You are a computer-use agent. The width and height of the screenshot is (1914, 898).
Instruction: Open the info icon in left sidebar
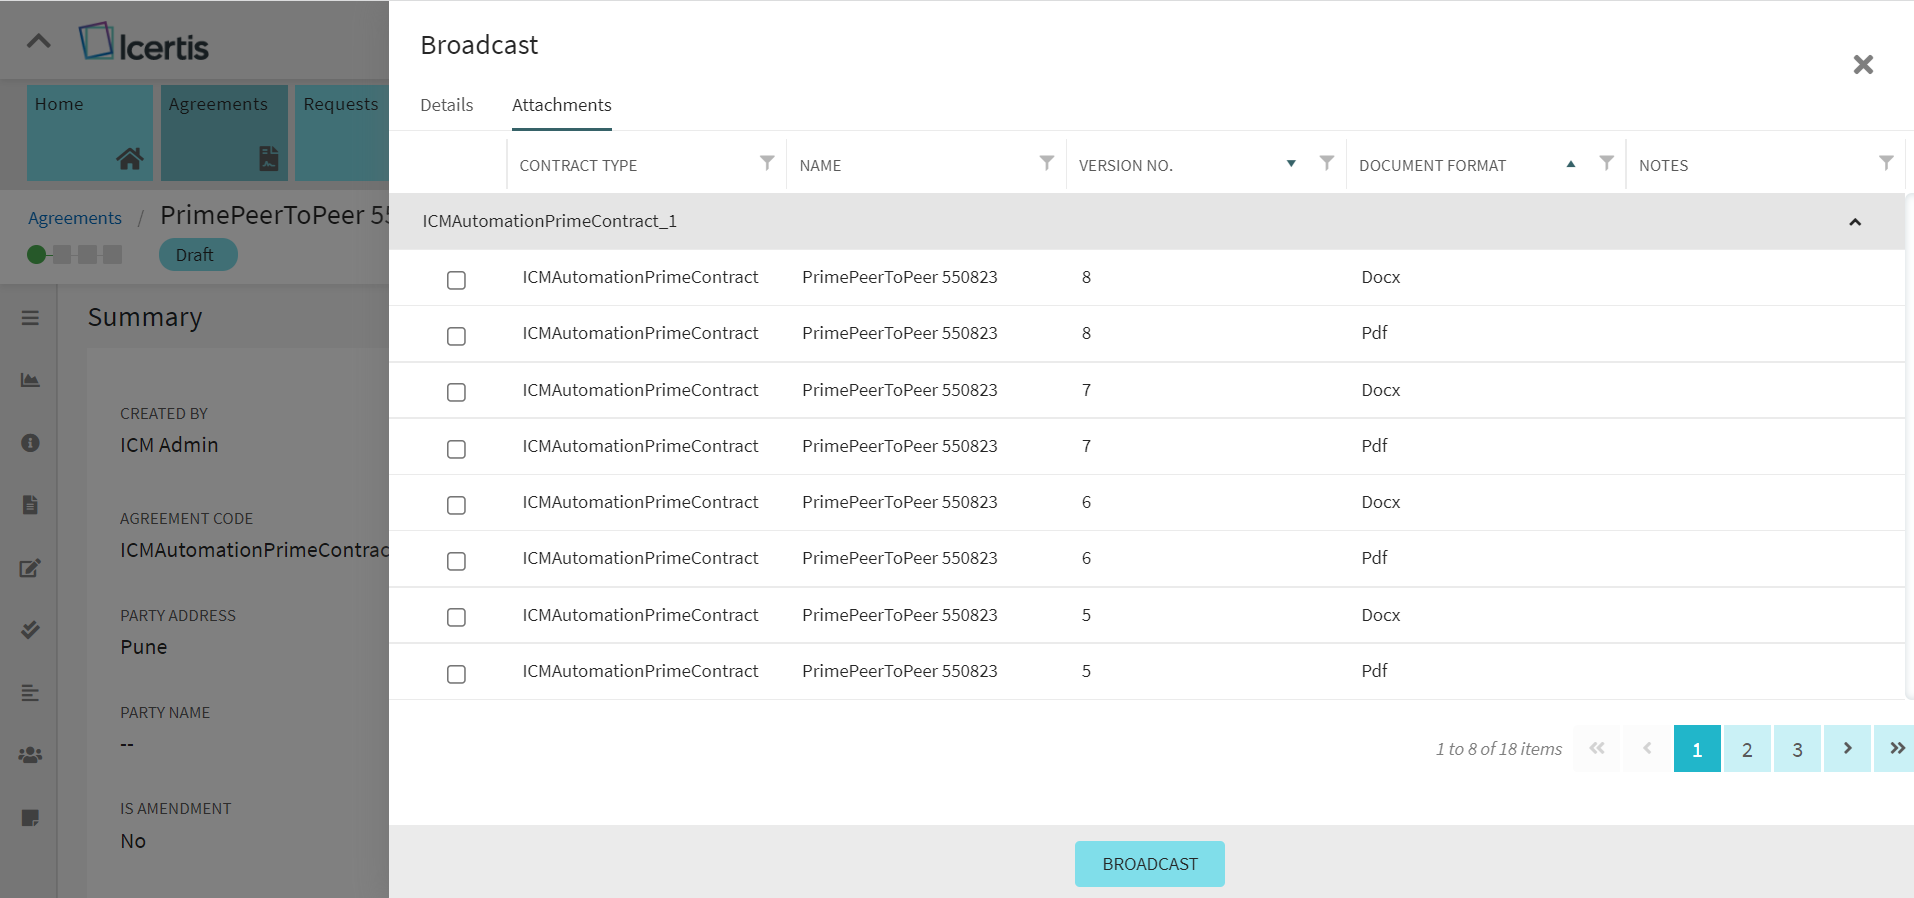[x=30, y=443]
